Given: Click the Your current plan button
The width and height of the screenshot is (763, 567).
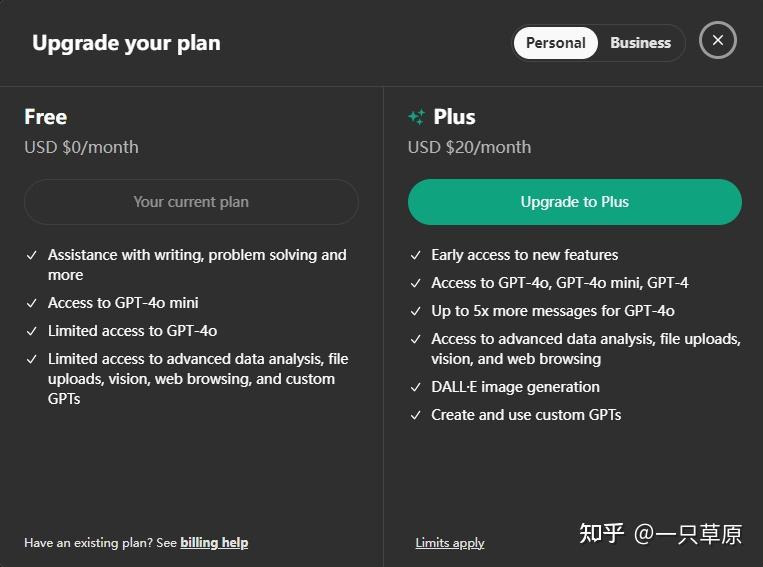Looking at the screenshot, I should 191,202.
